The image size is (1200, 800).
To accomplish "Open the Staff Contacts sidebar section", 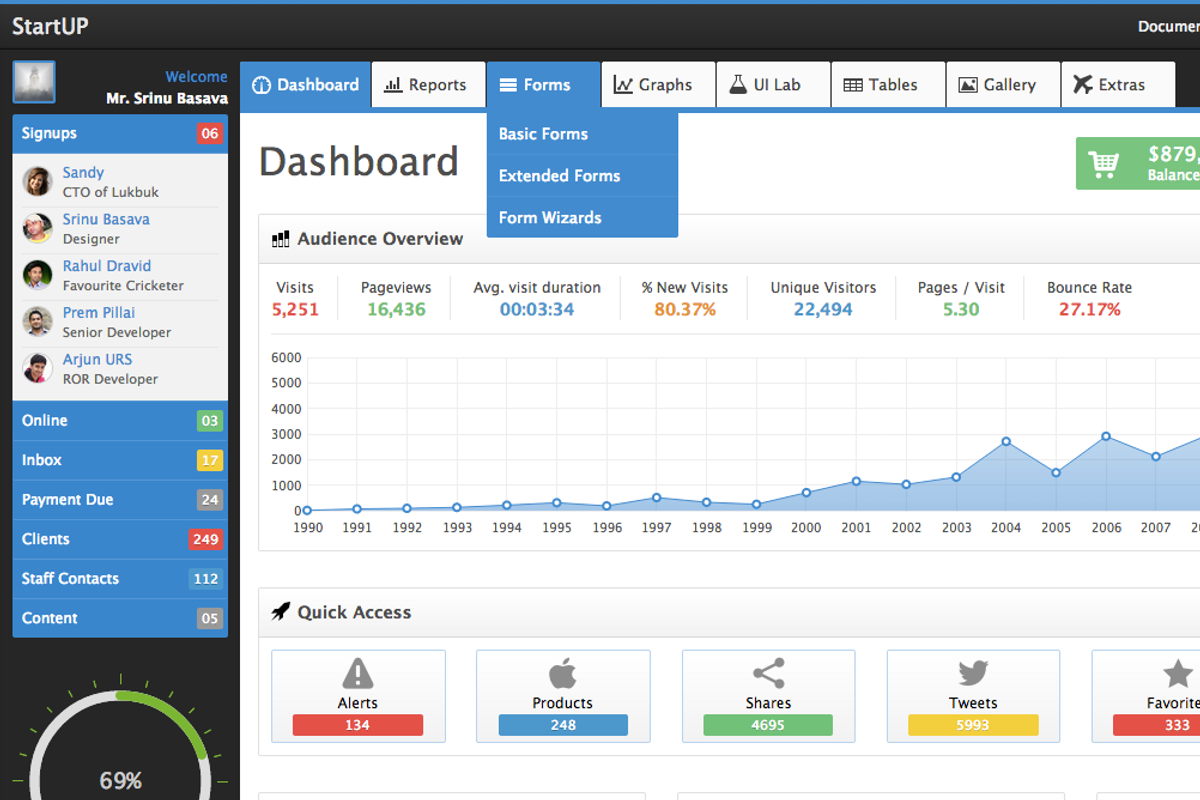I will 120,579.
